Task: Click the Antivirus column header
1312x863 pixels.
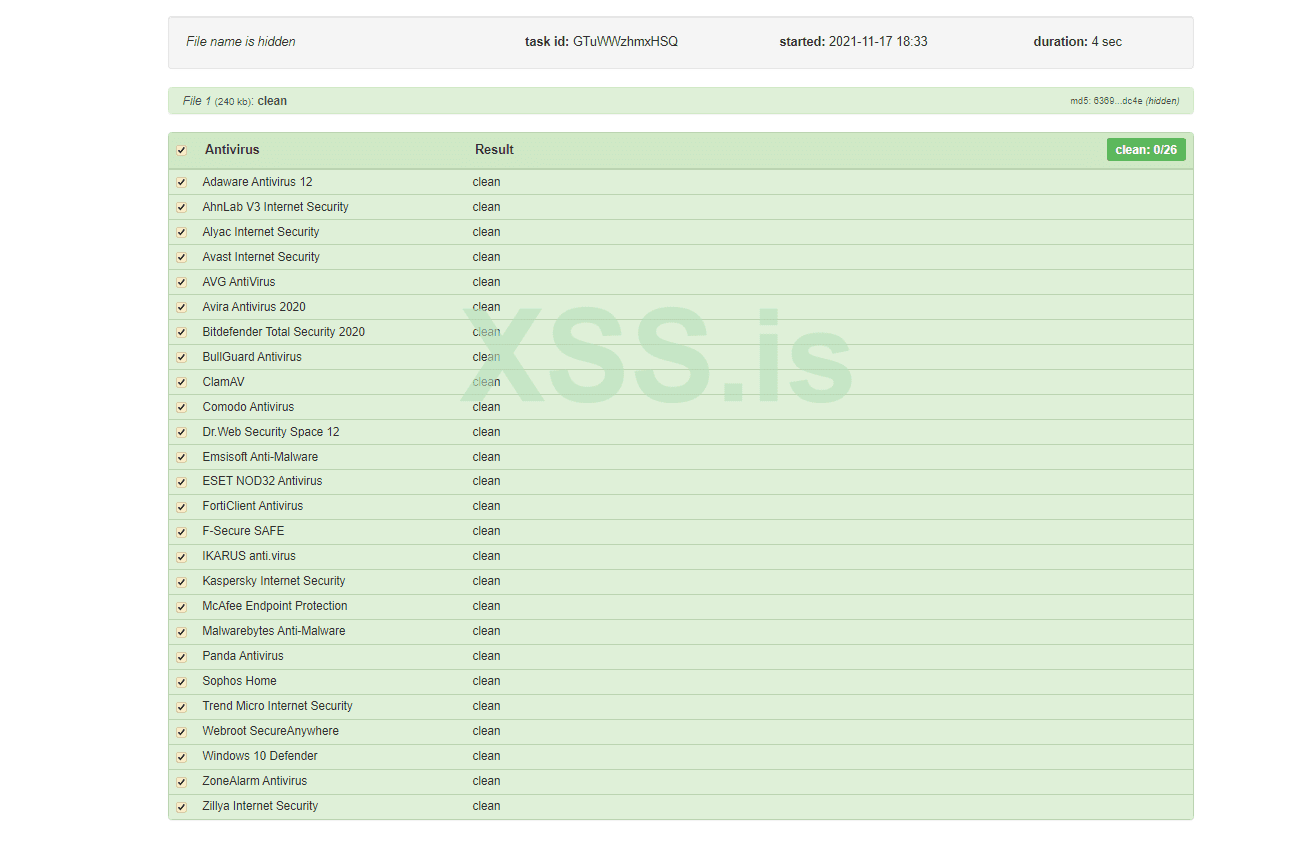Action: 232,150
